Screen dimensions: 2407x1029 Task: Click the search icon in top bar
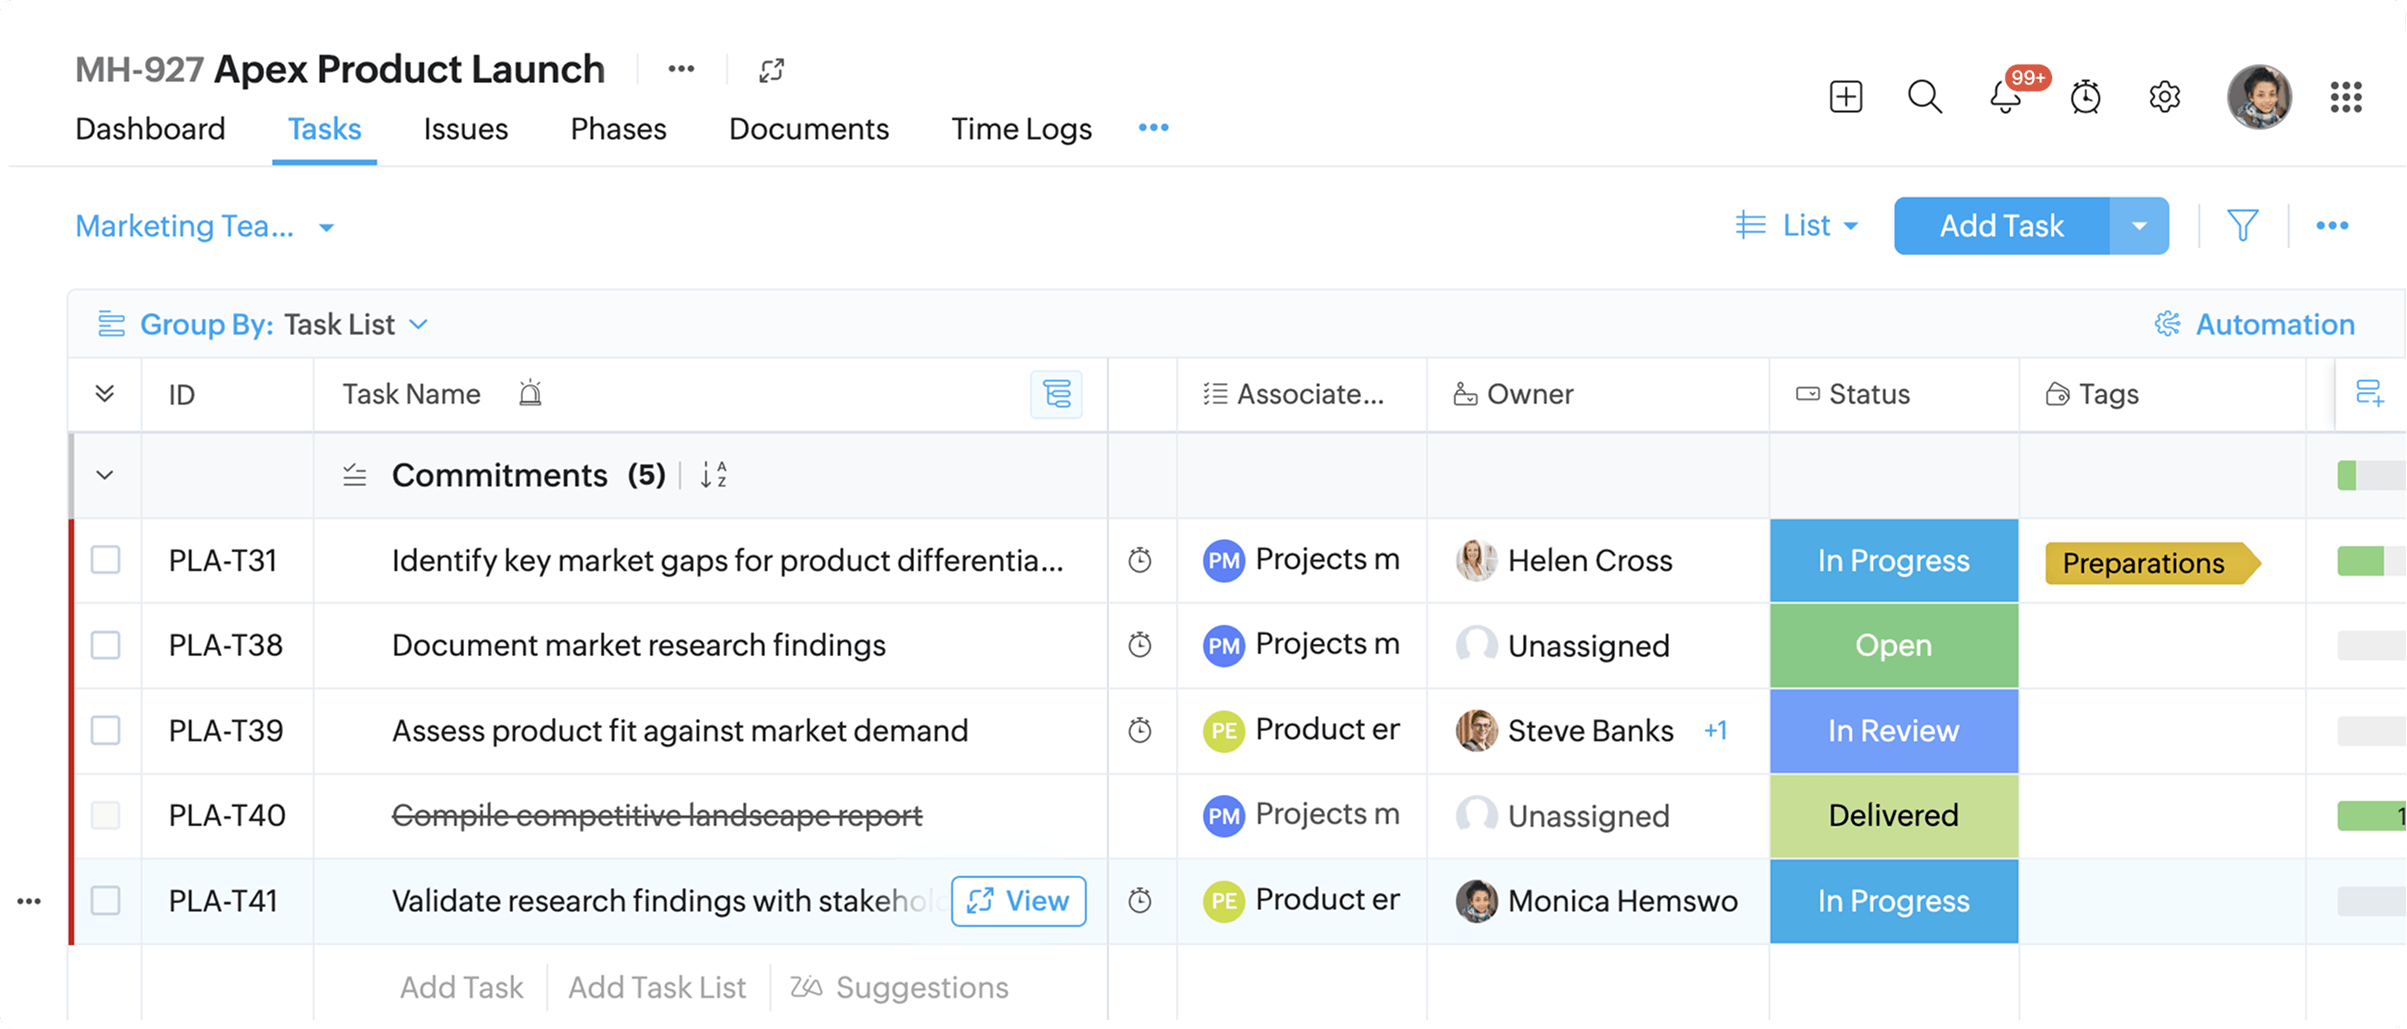[x=1923, y=97]
